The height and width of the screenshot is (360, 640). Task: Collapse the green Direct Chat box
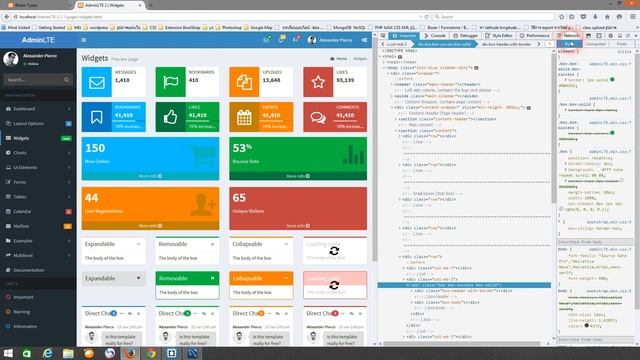coord(196,313)
